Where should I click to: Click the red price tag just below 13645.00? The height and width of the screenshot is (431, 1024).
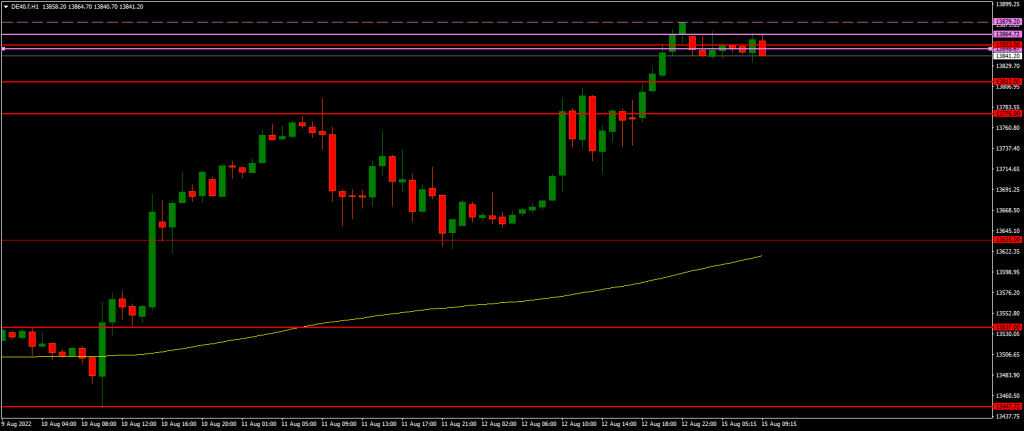click(x=1006, y=240)
